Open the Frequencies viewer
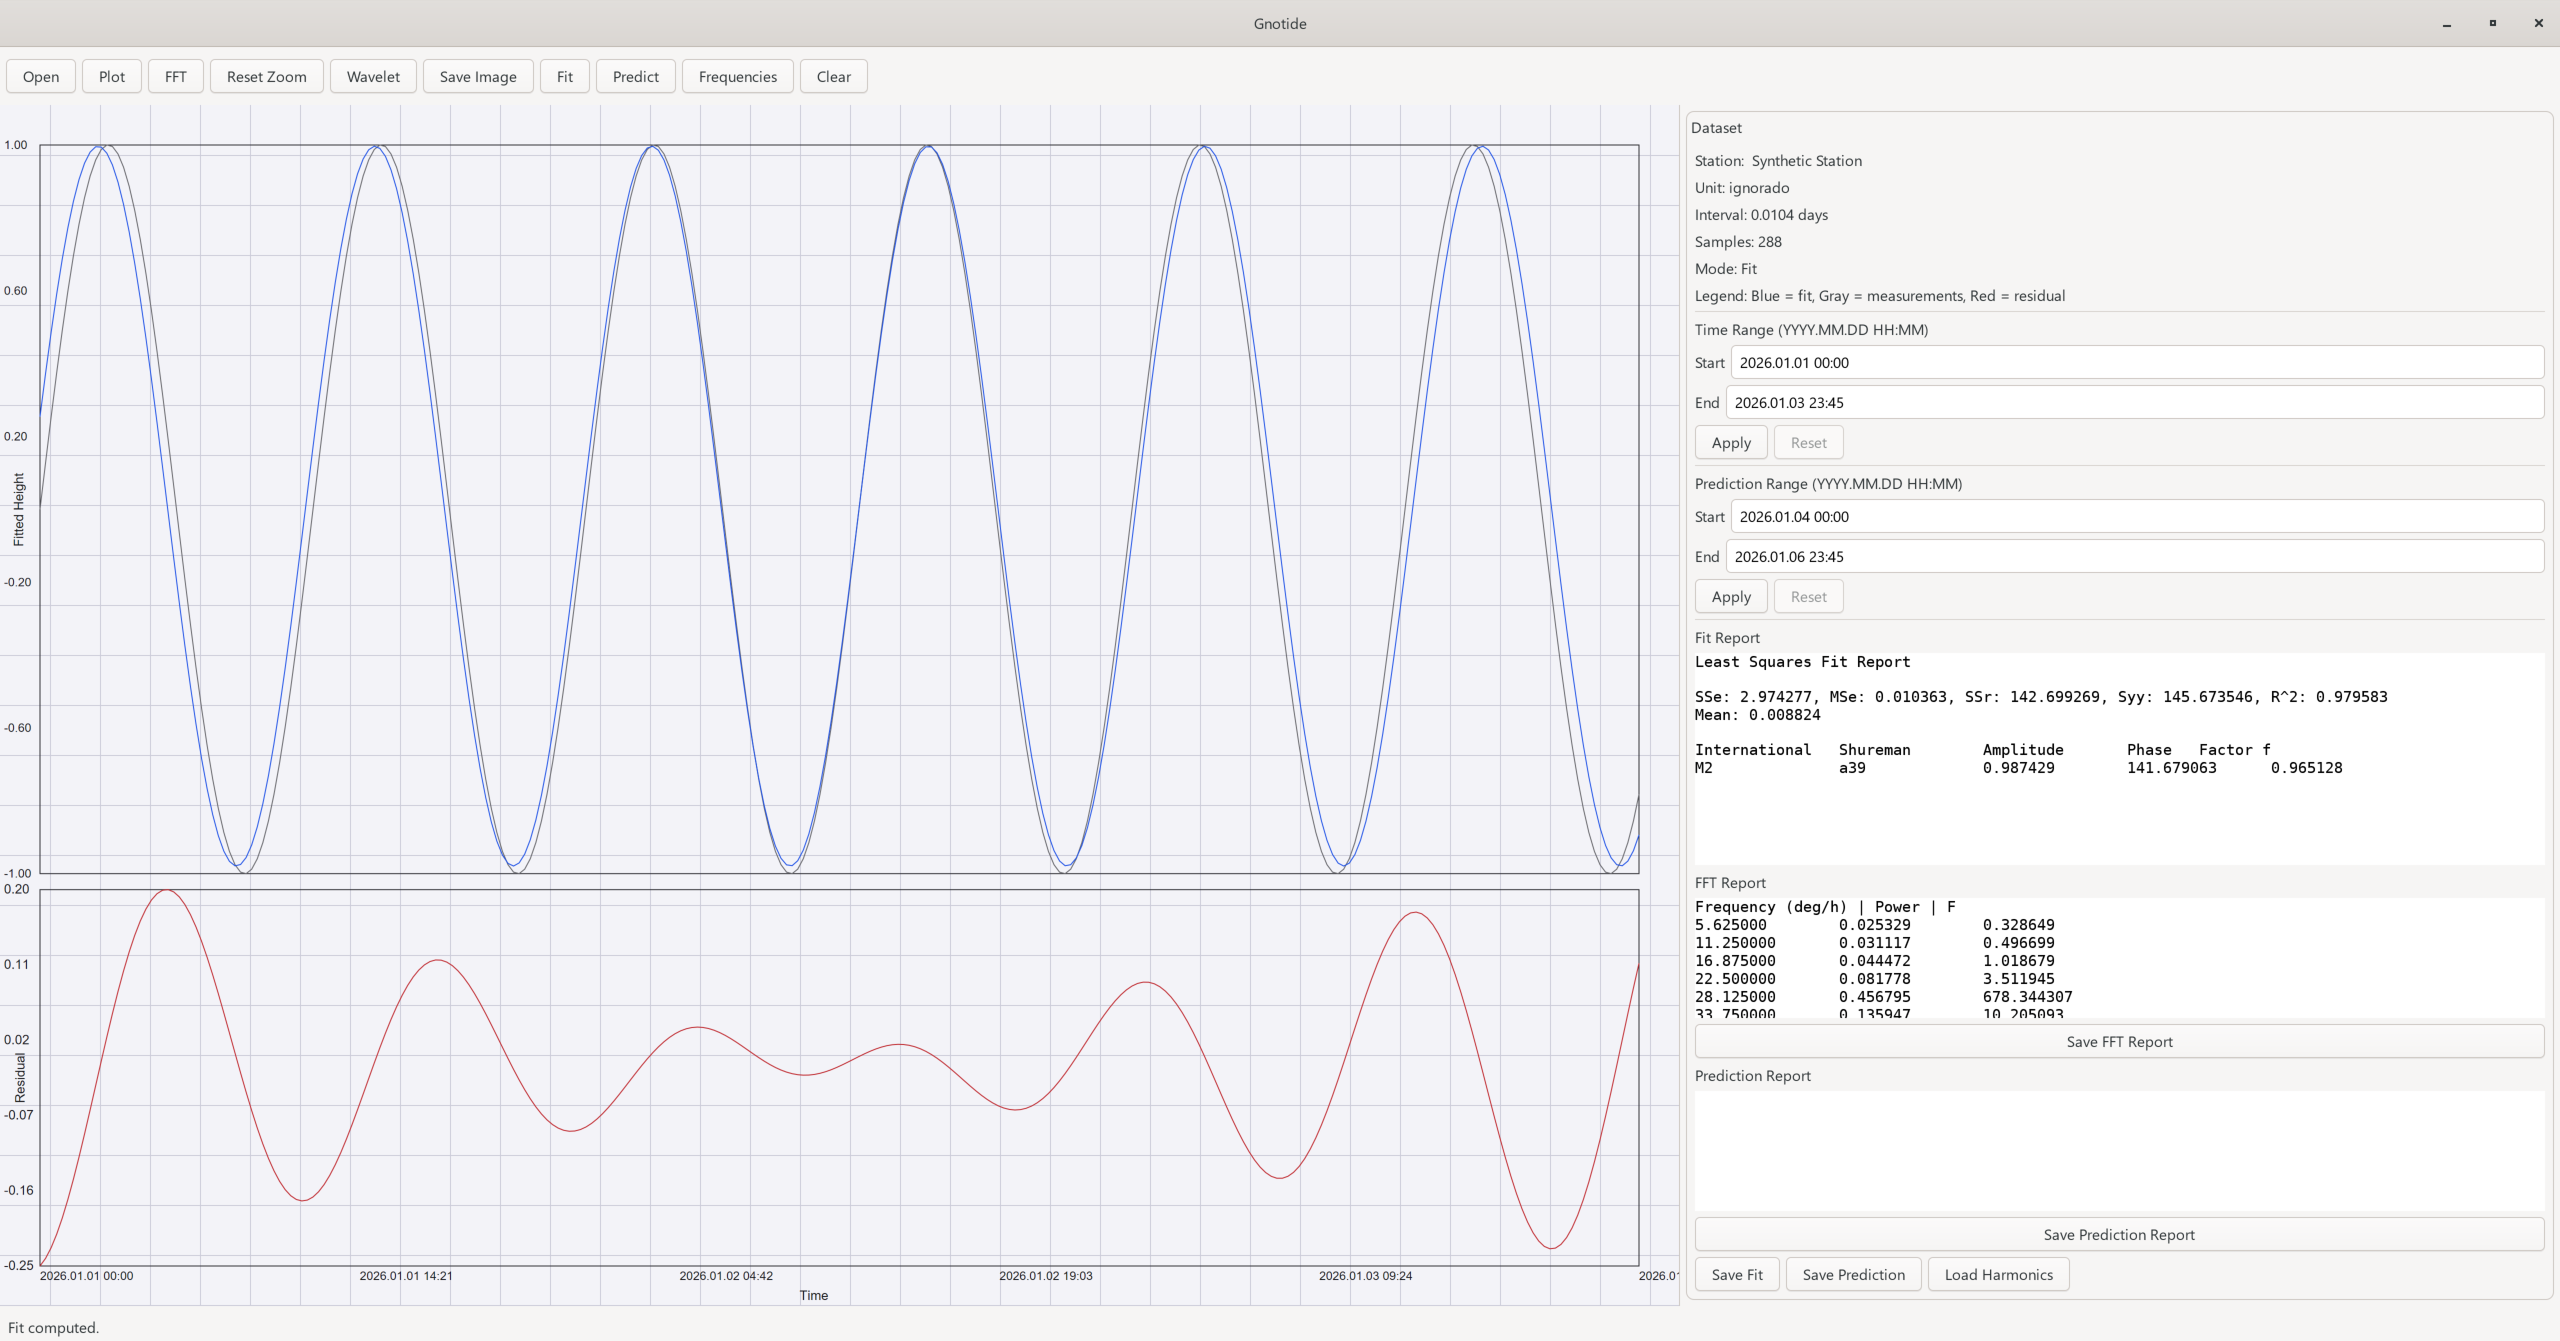 tap(737, 76)
